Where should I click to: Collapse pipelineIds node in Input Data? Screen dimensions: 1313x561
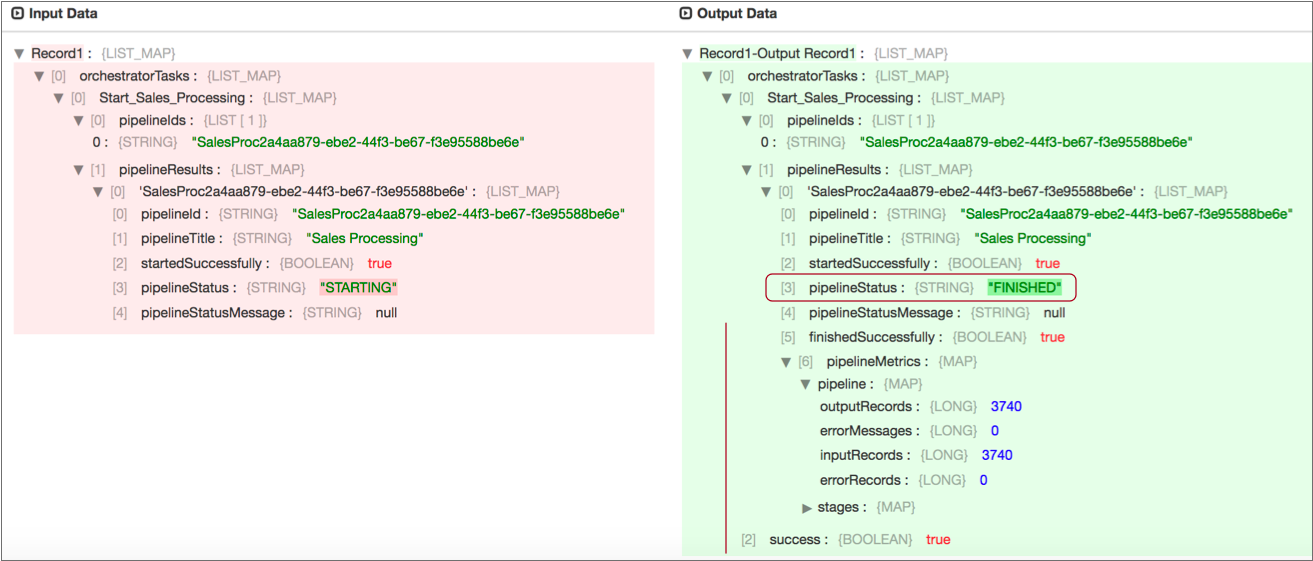tap(79, 120)
